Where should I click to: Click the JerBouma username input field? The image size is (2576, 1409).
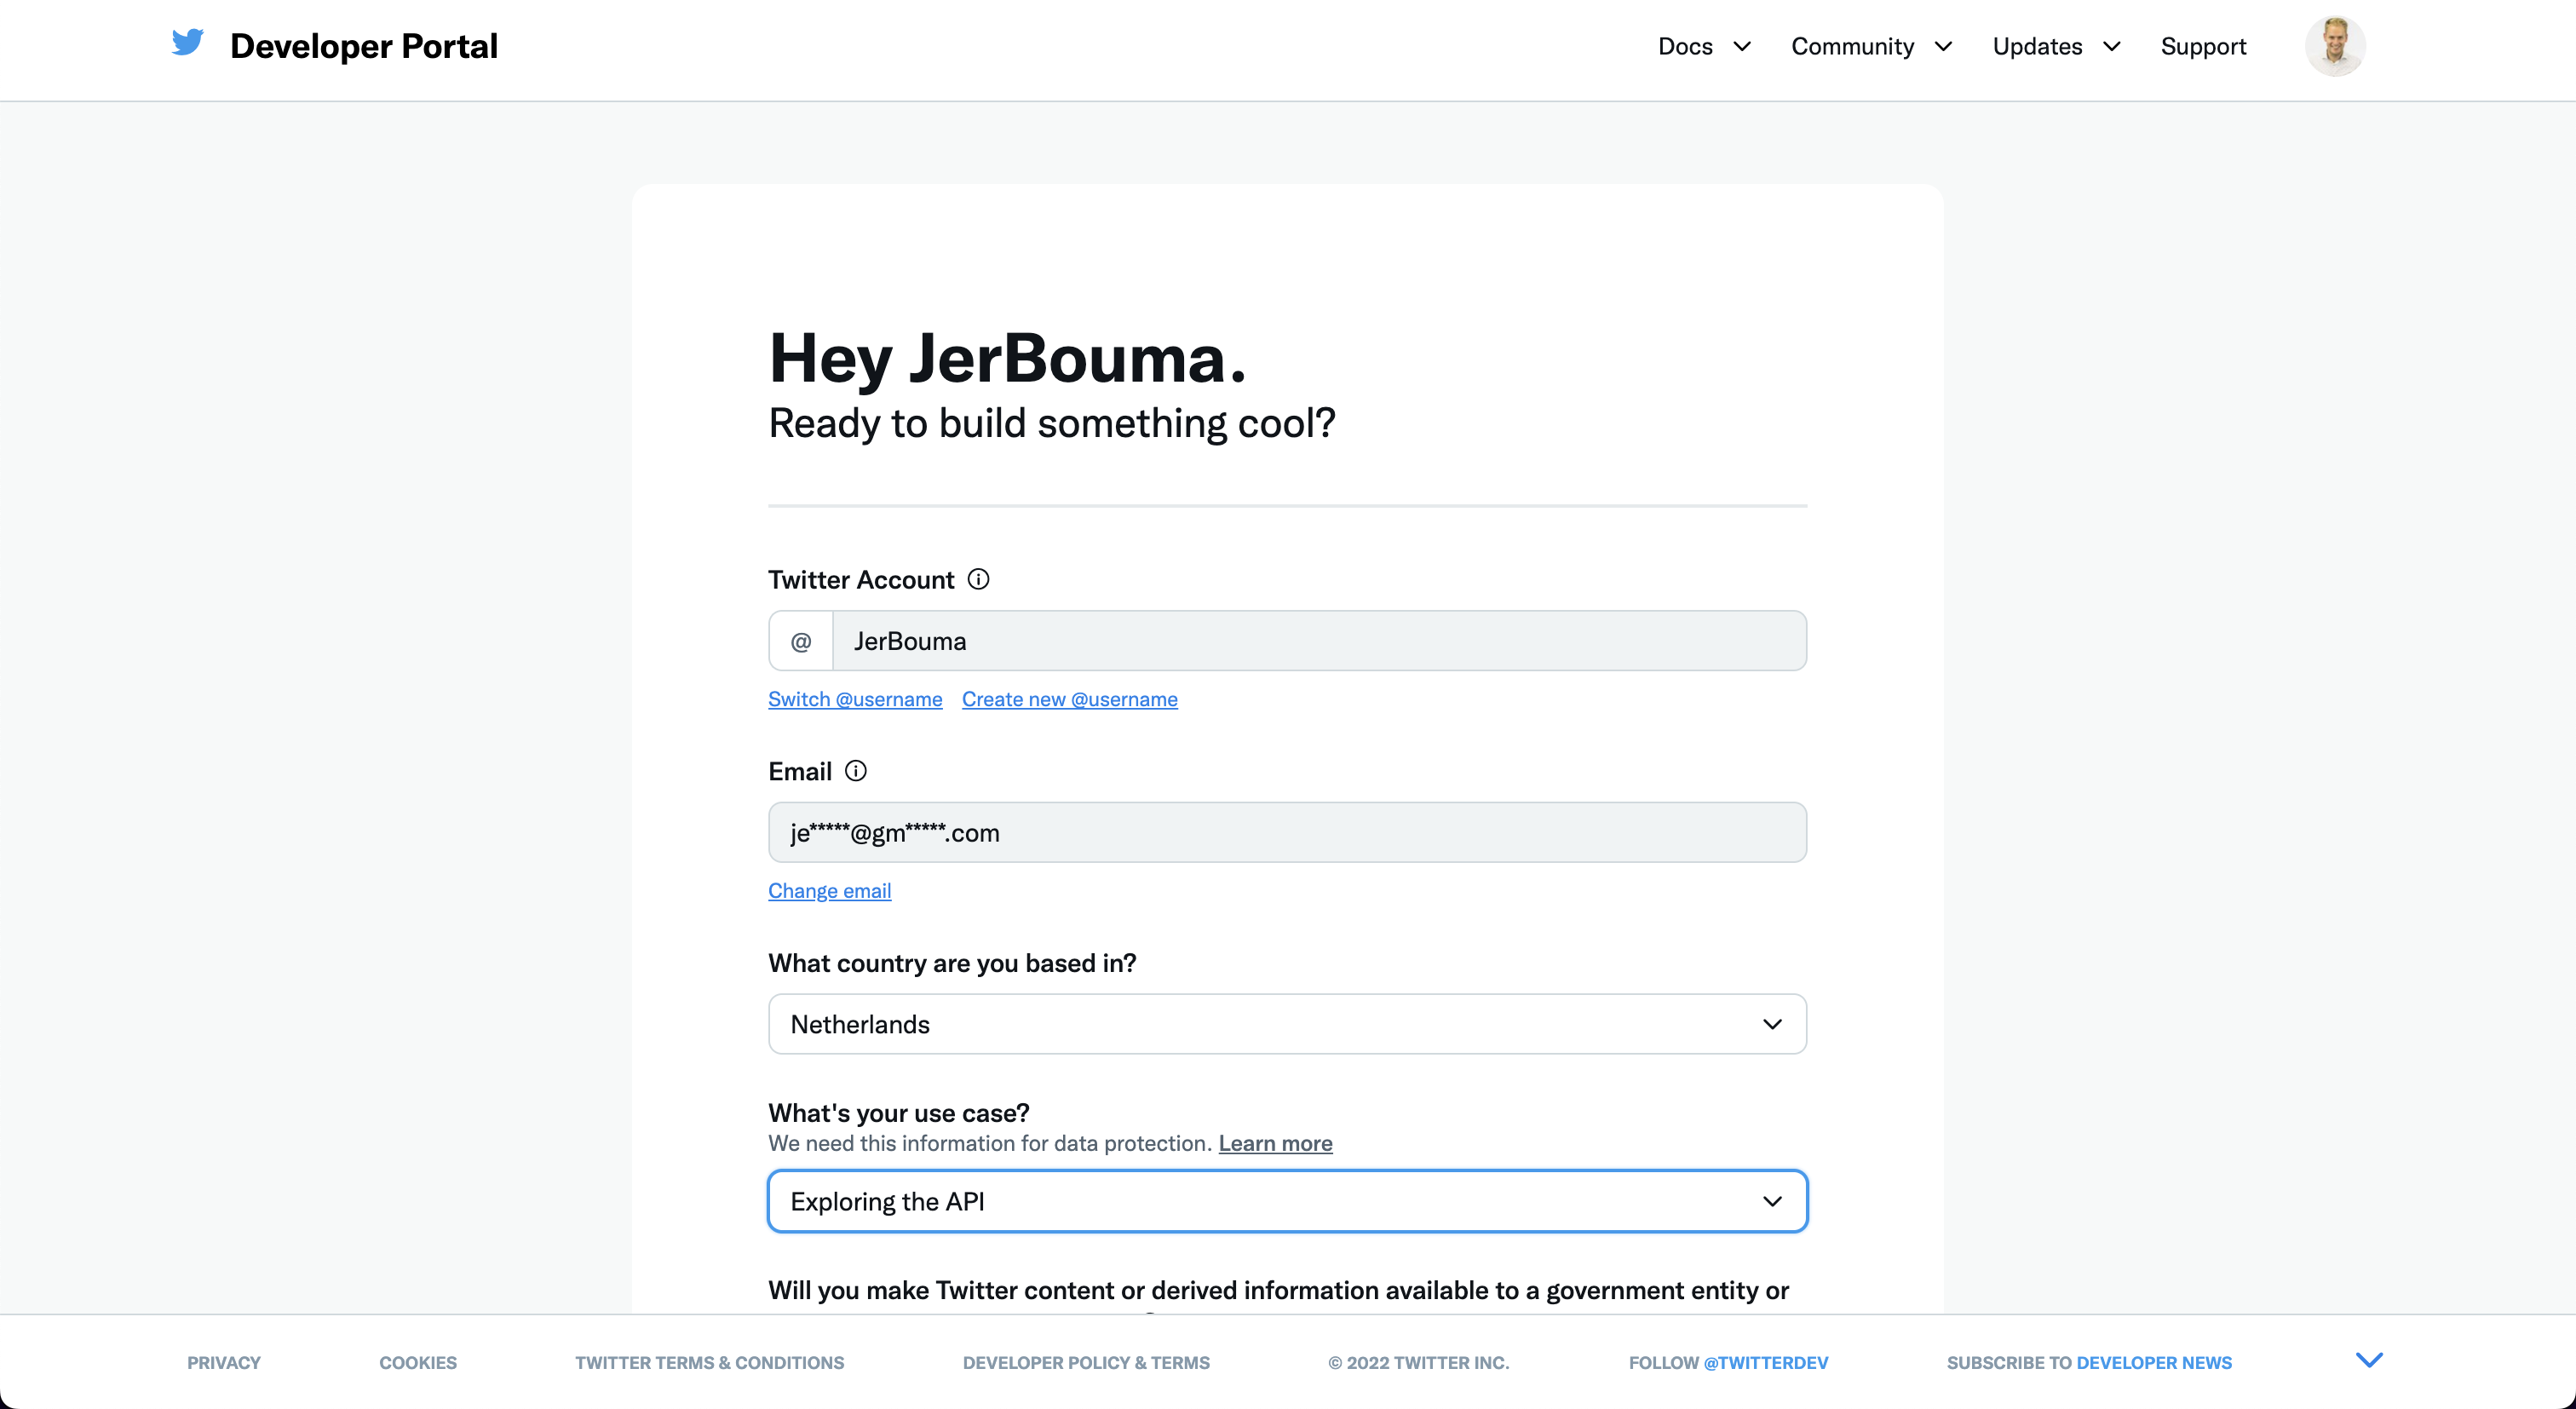(x=1319, y=641)
